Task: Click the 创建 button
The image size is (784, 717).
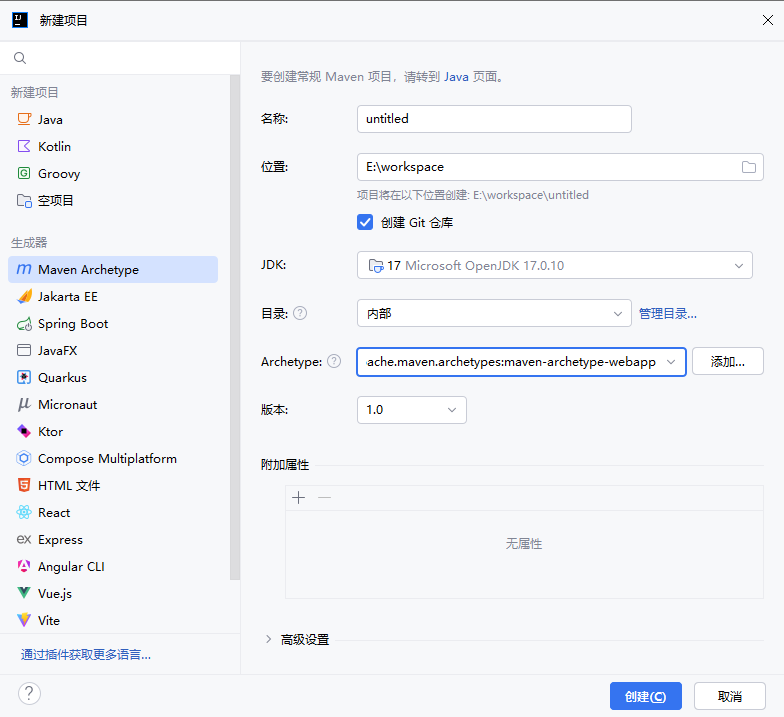Action: click(x=645, y=696)
